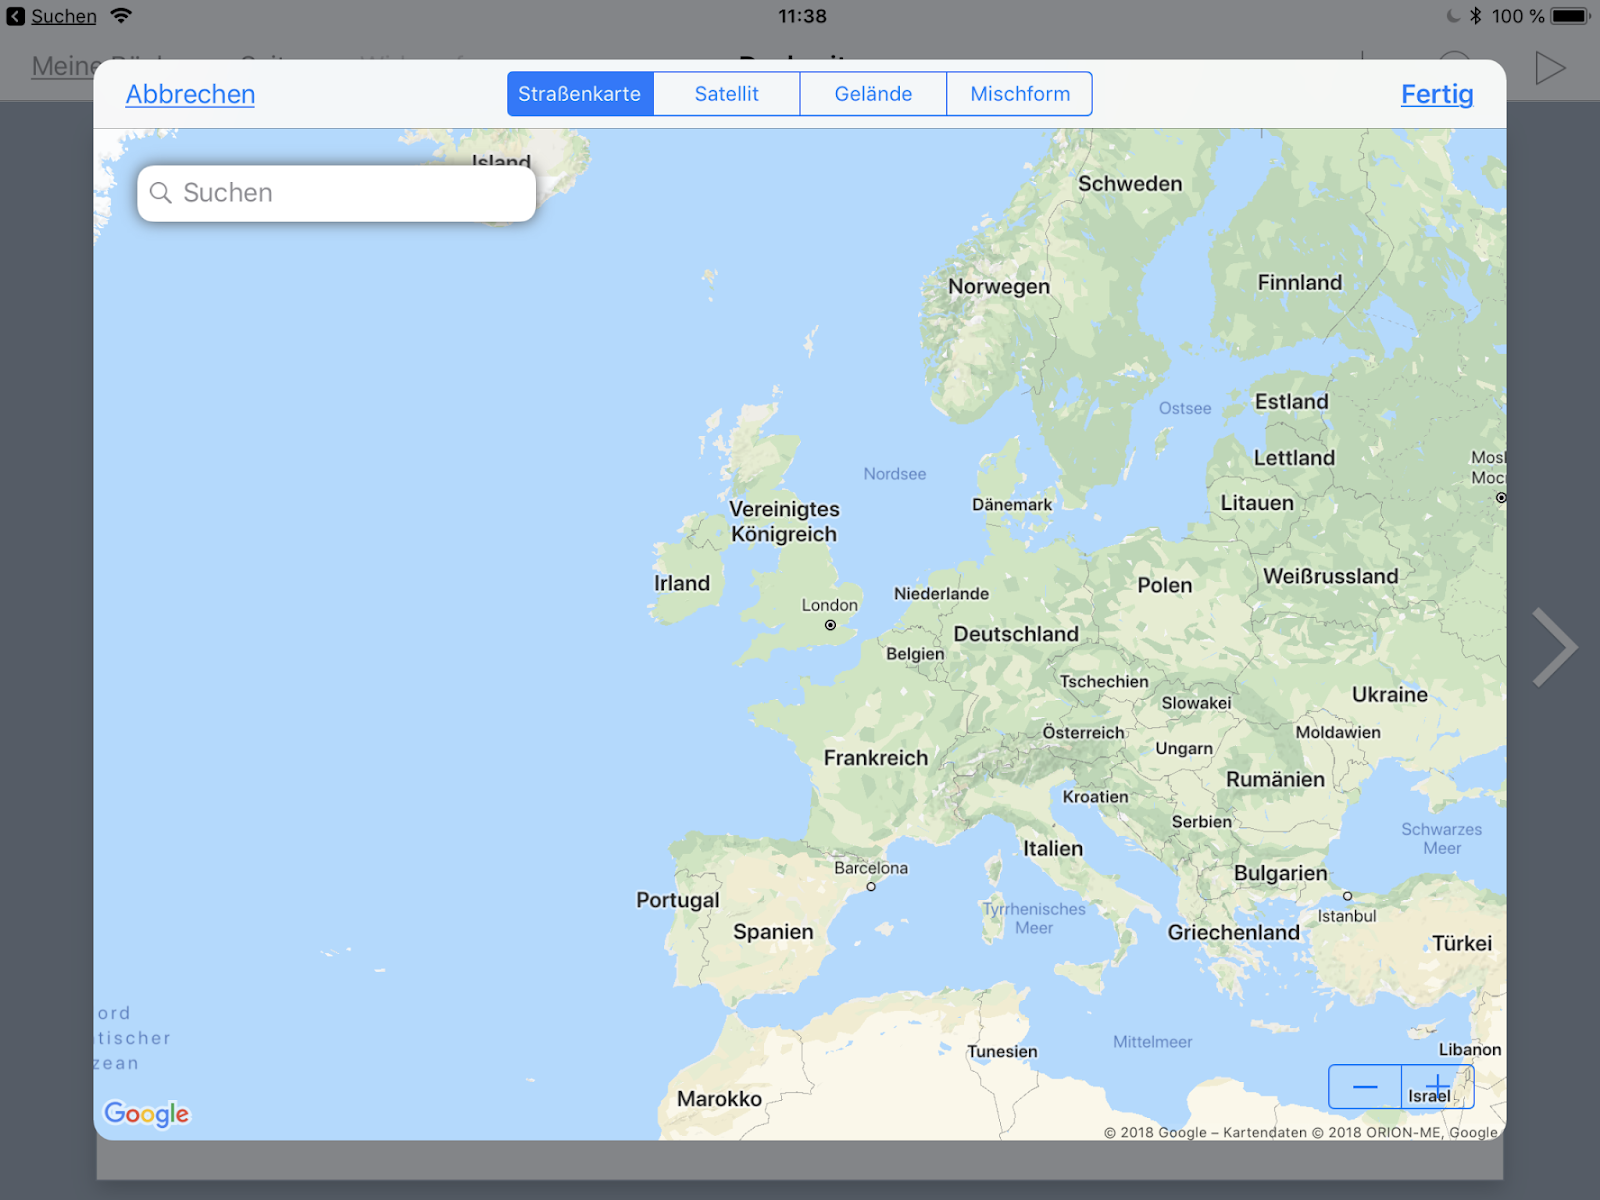This screenshot has width=1600, height=1200.
Task: Tap the Moscow city marker dot
Action: click(x=1501, y=497)
